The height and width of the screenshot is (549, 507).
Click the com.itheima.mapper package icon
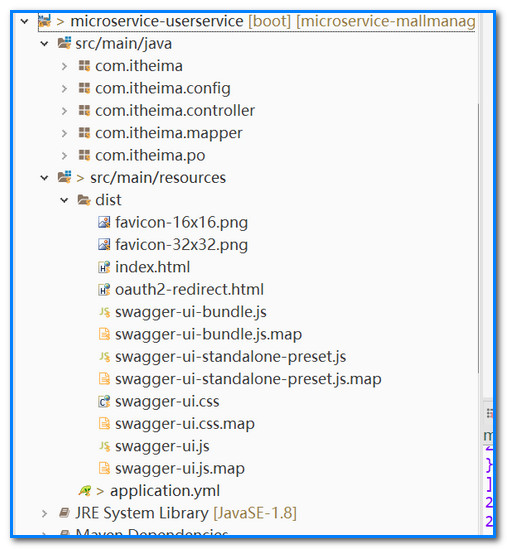(84, 133)
